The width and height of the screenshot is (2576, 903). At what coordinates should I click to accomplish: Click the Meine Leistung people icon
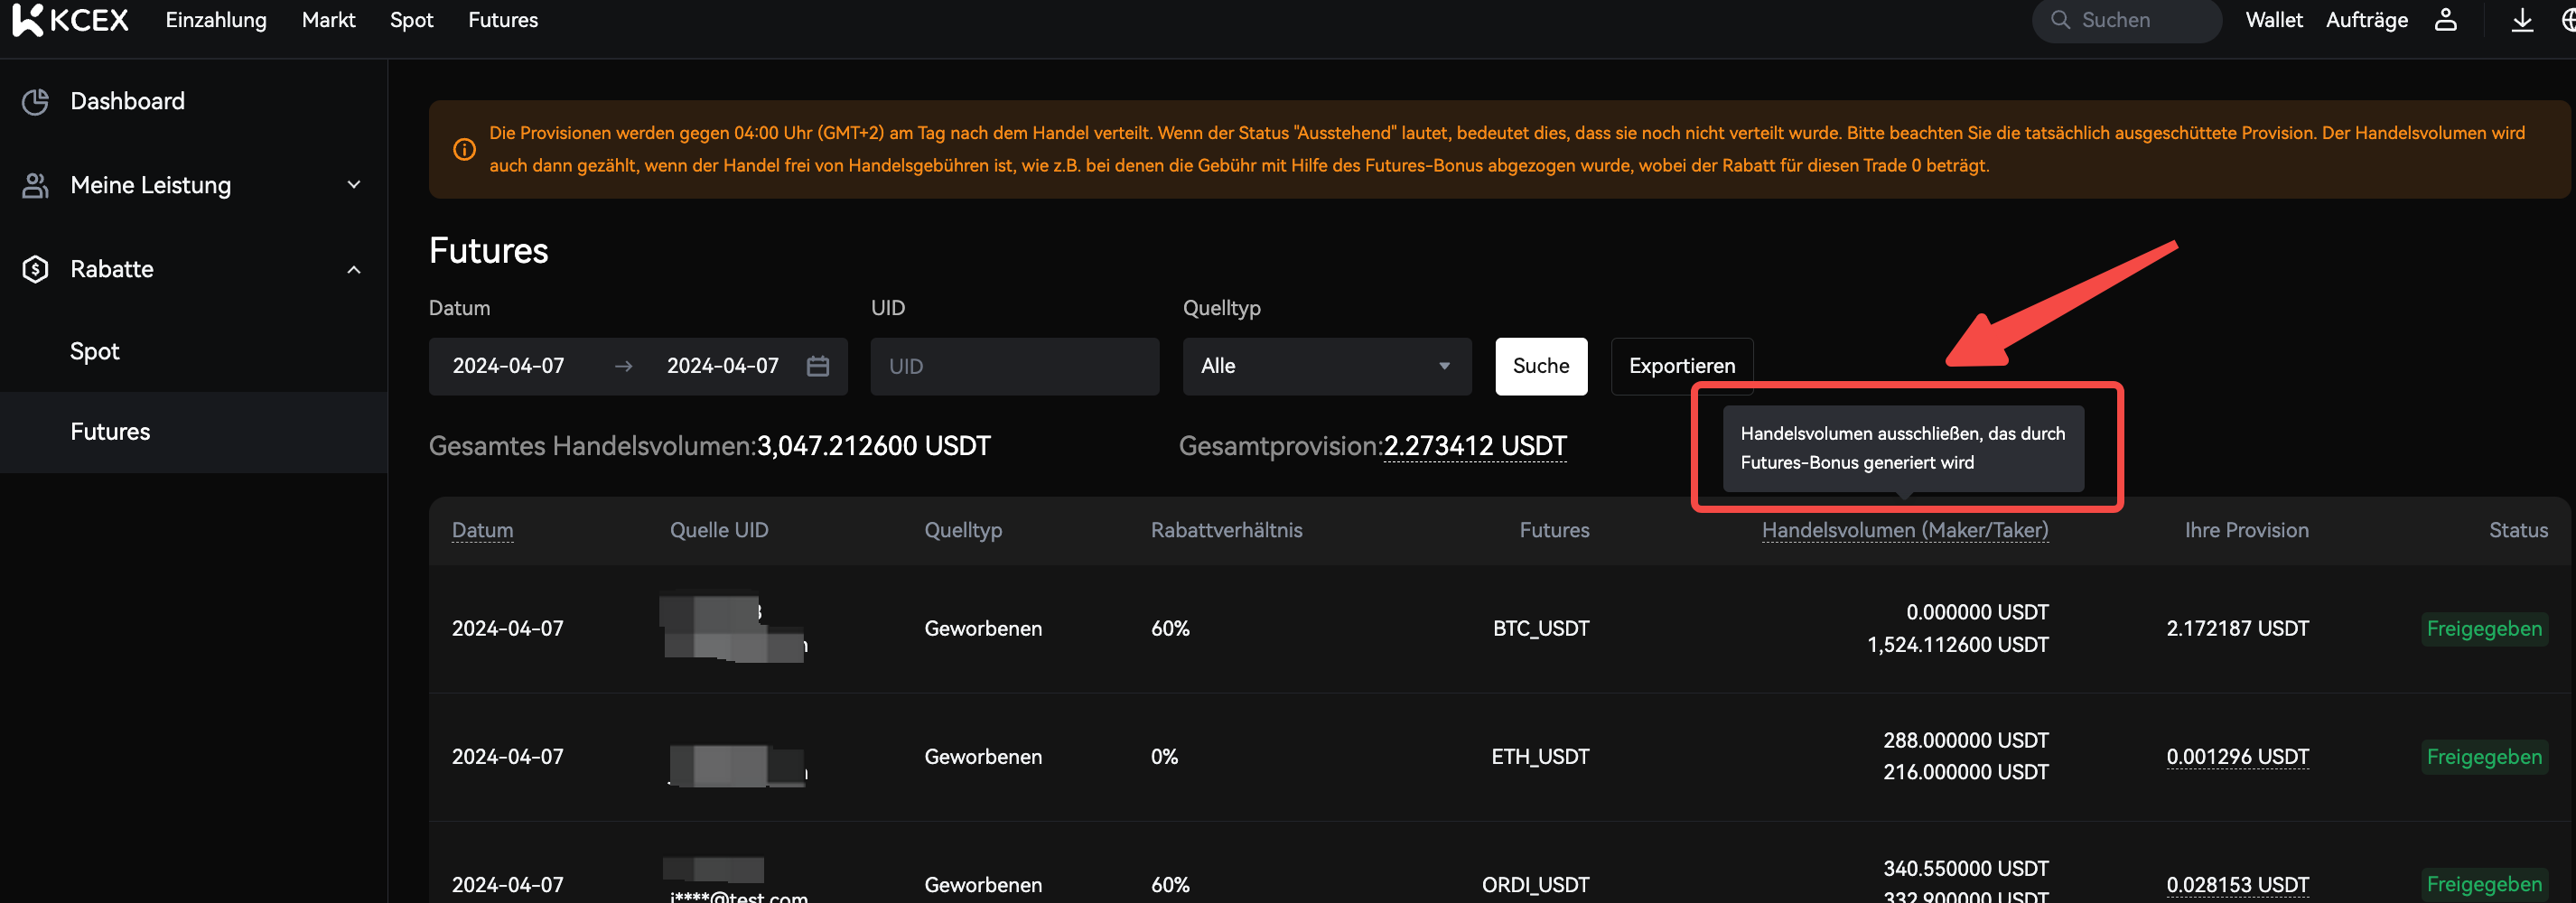pos(36,186)
